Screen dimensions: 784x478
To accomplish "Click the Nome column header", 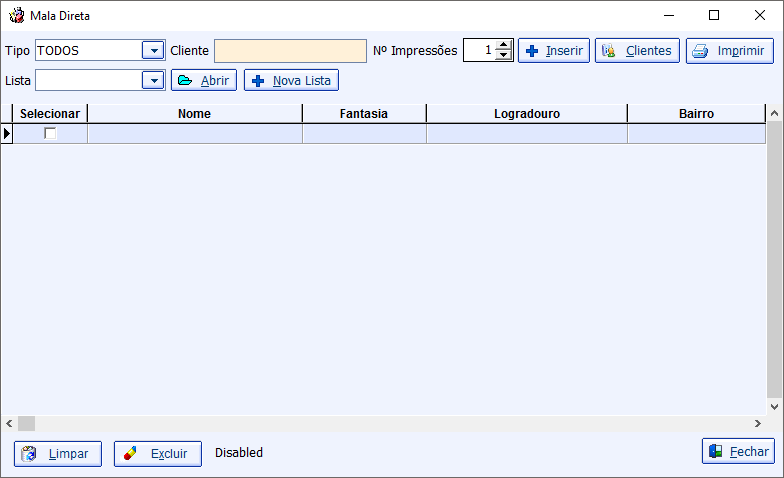I will [x=194, y=114].
